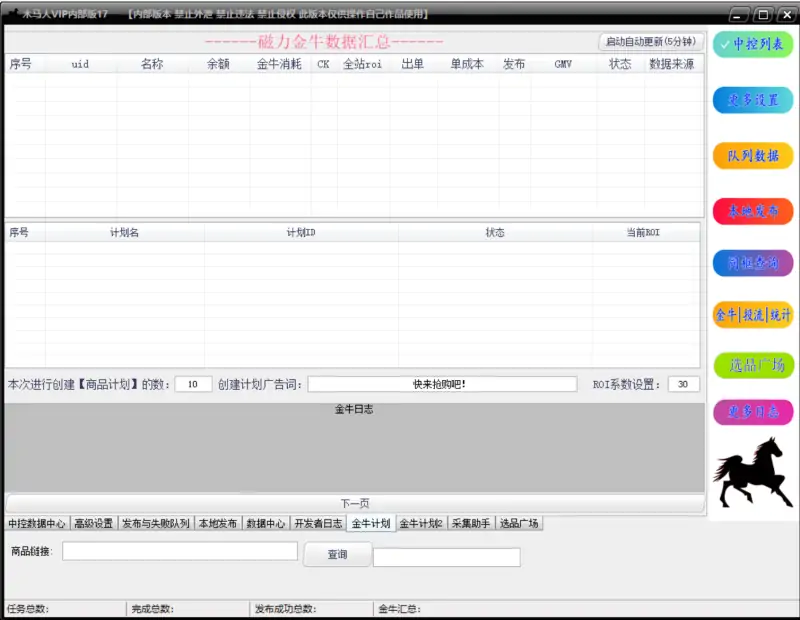Click the green 选品广场 sidebar button
The image size is (800, 620).
[753, 365]
